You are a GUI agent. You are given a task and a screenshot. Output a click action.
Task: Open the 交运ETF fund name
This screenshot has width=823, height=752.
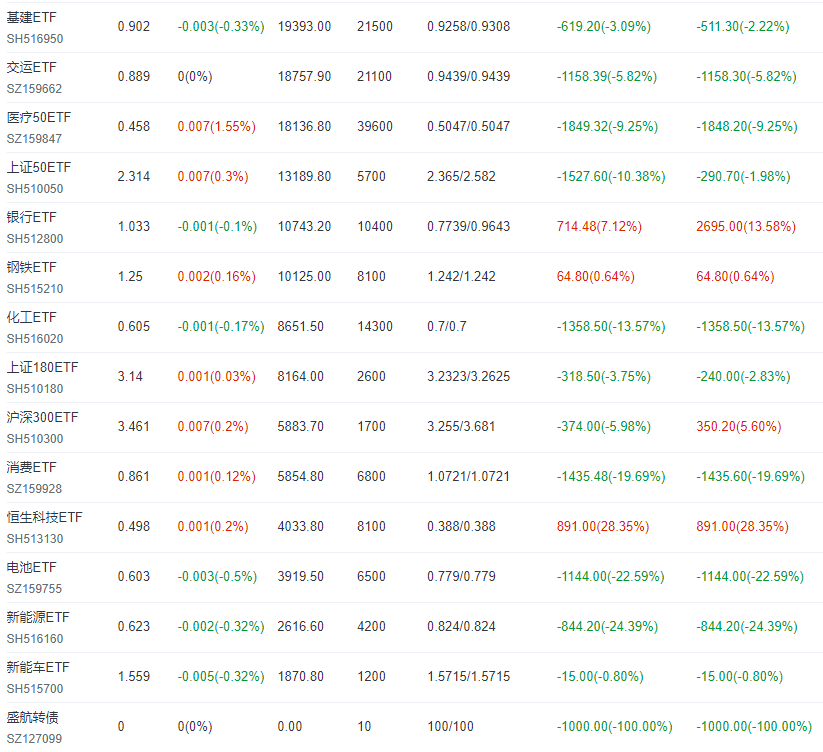click(x=31, y=67)
